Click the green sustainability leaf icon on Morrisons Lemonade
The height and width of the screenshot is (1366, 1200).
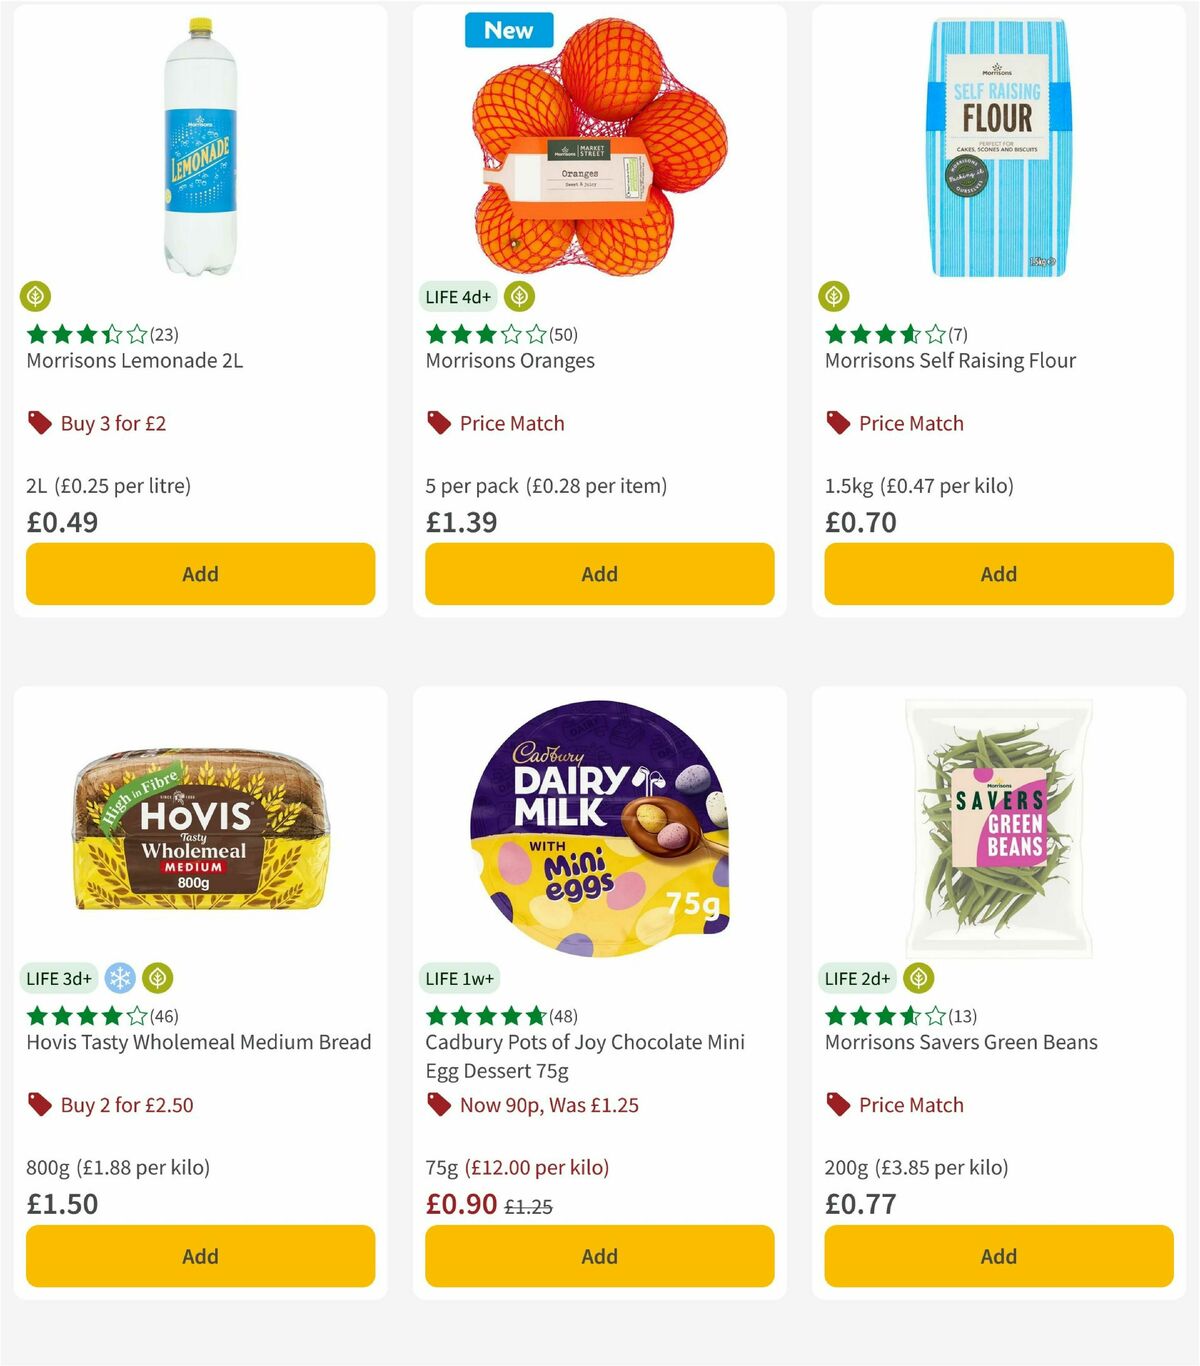(36, 296)
